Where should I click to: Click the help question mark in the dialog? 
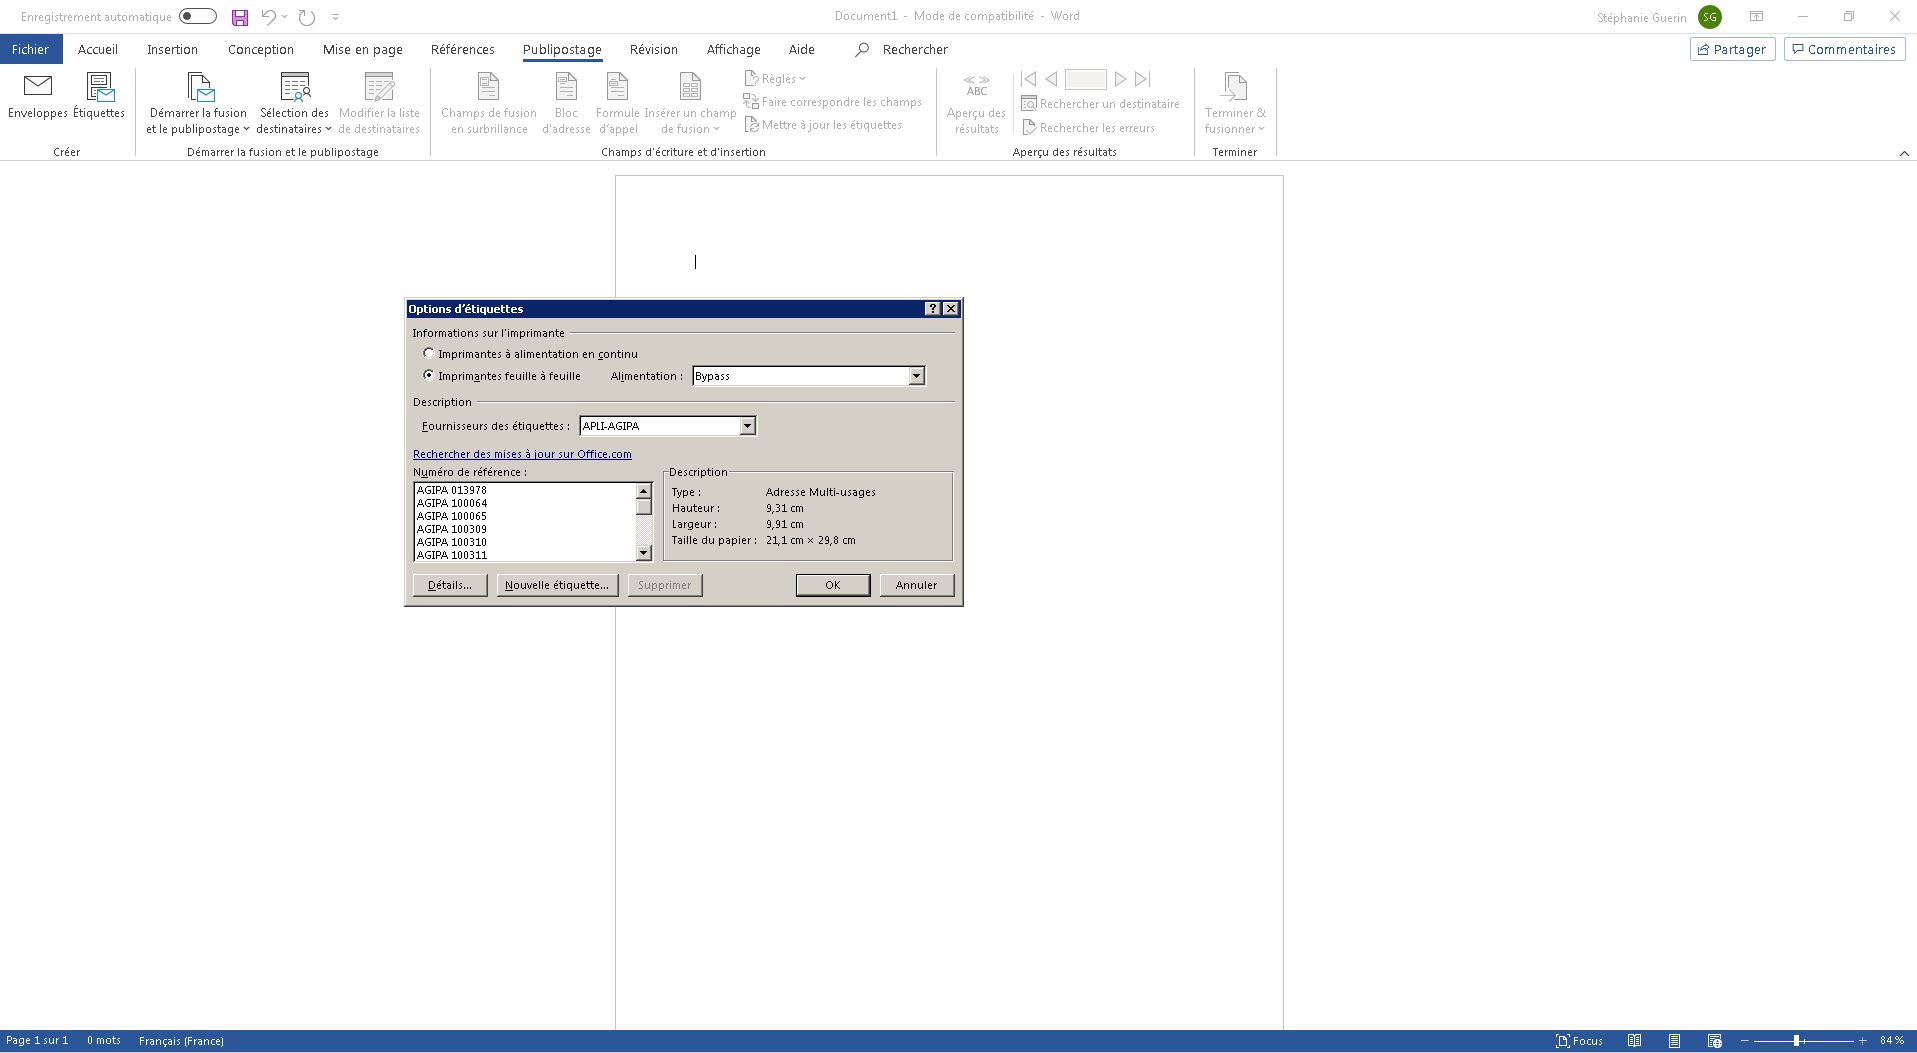[932, 309]
